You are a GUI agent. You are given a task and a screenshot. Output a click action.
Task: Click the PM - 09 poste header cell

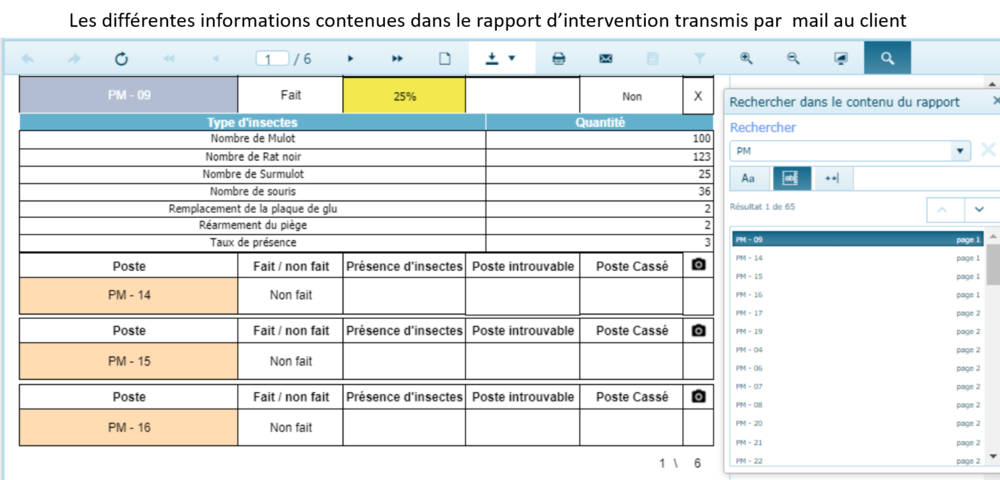point(129,96)
